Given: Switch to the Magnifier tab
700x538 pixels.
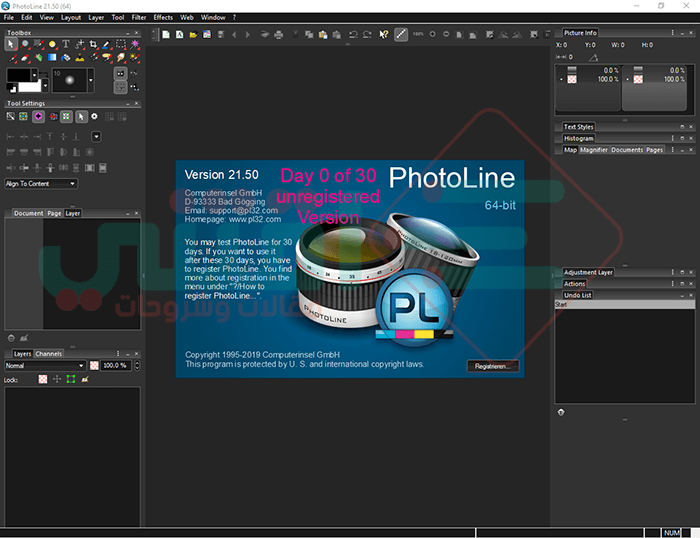Looking at the screenshot, I should point(594,150).
